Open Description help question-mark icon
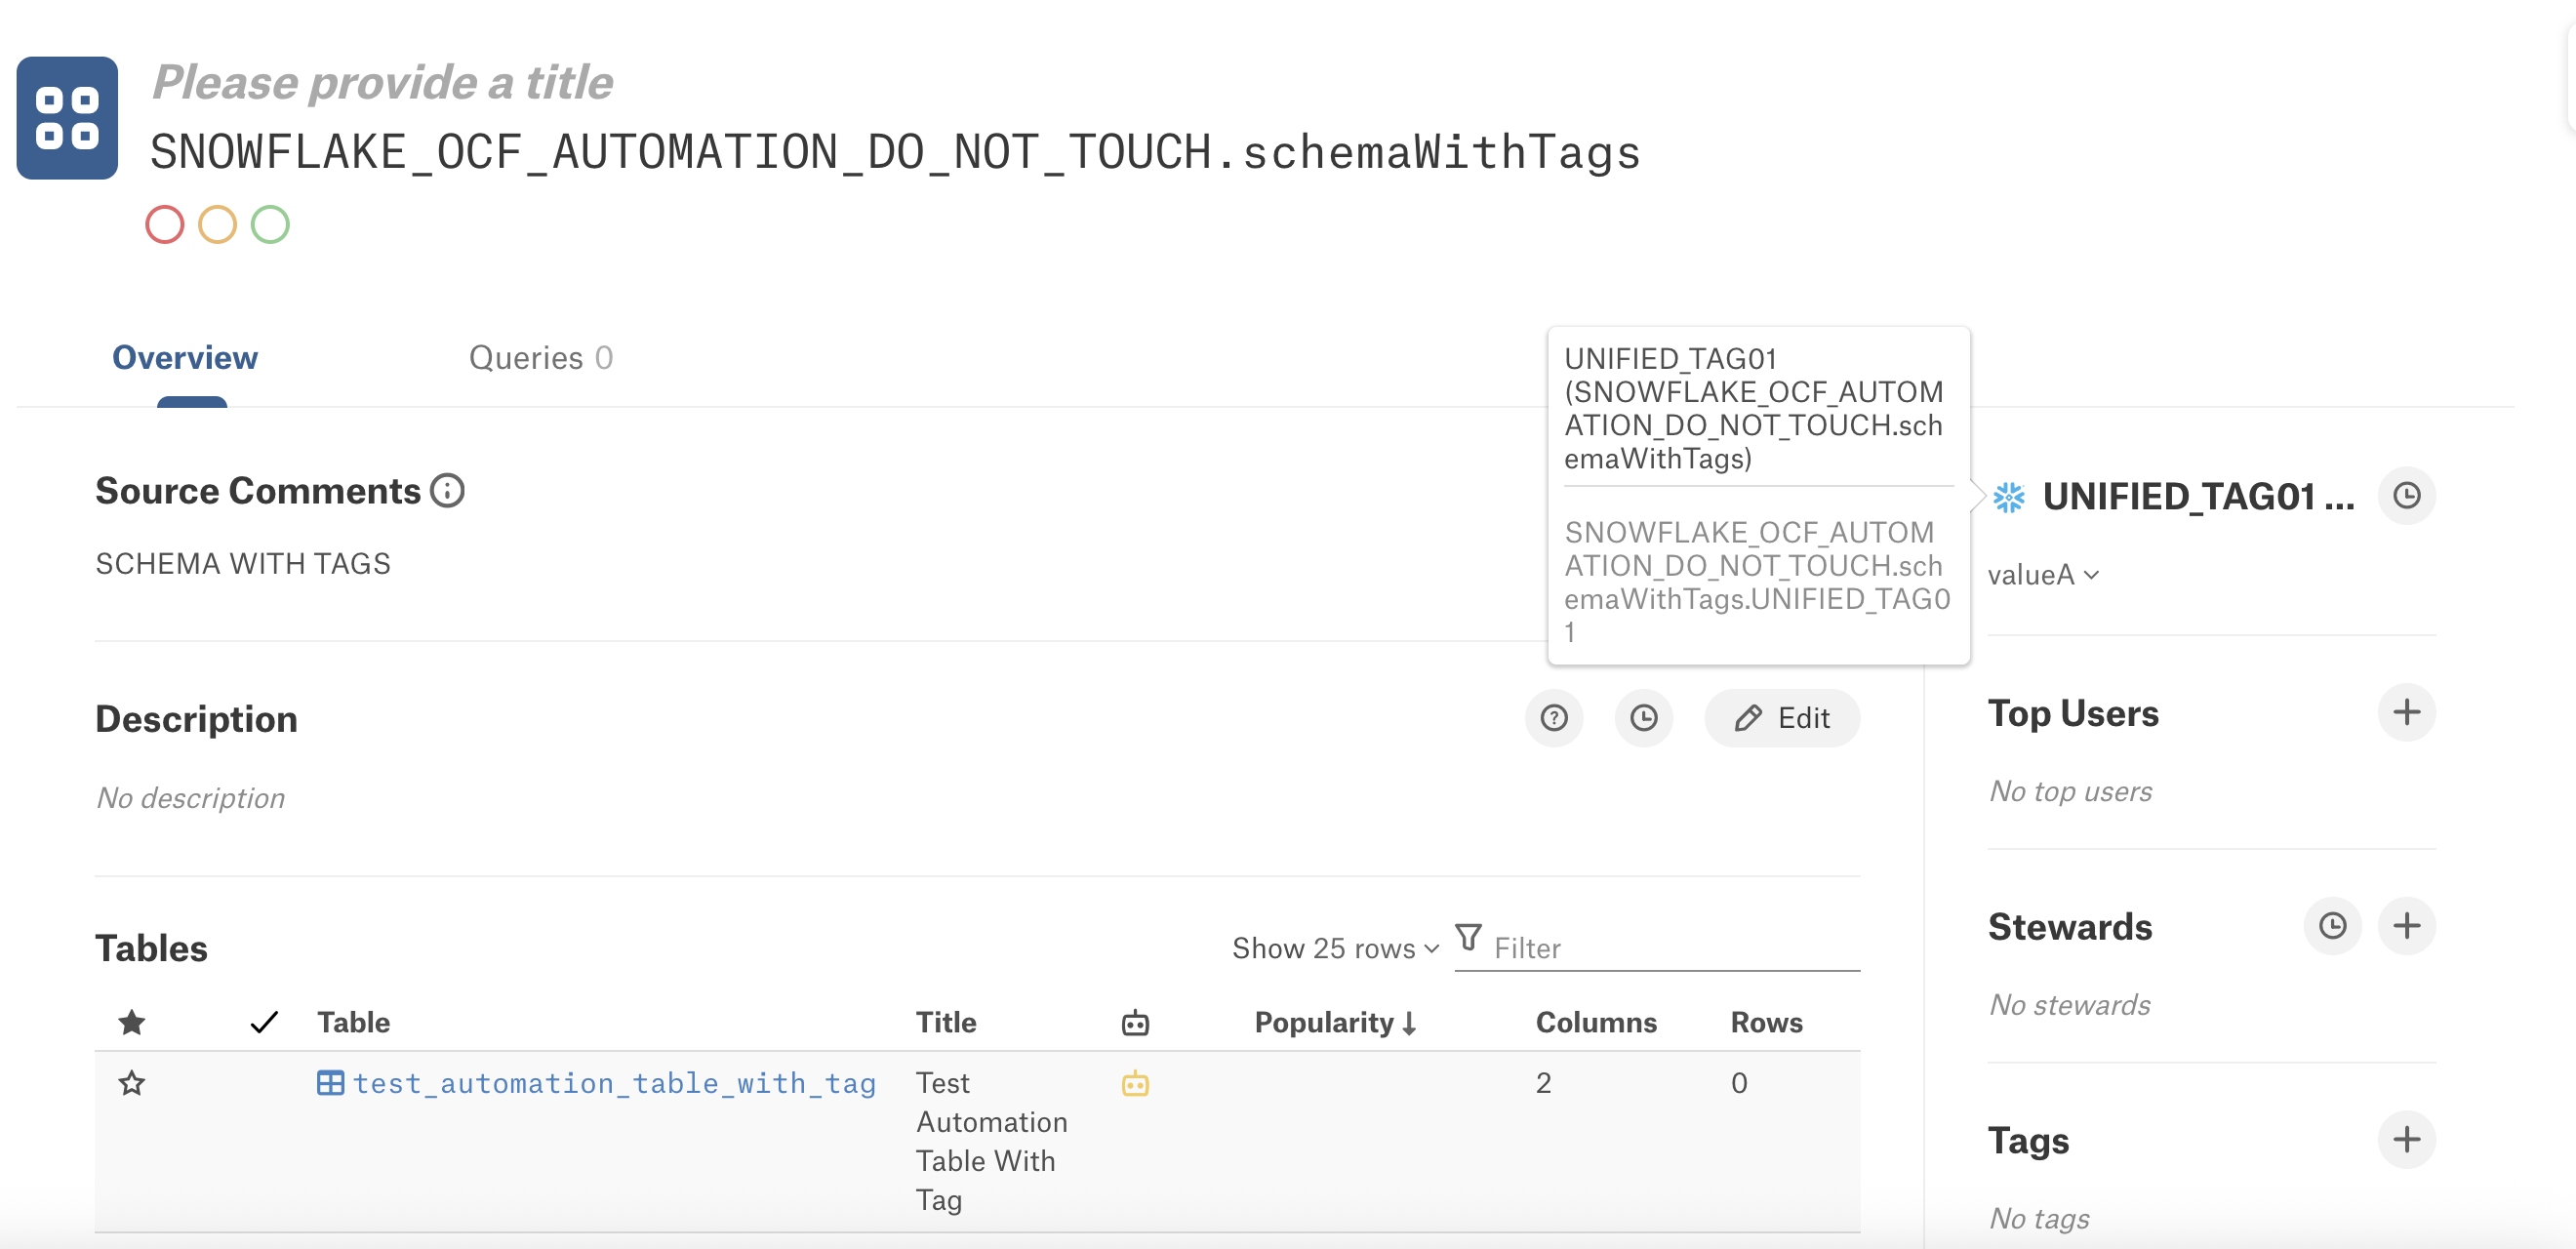Screen dimensions: 2576x1249 coord(1554,718)
